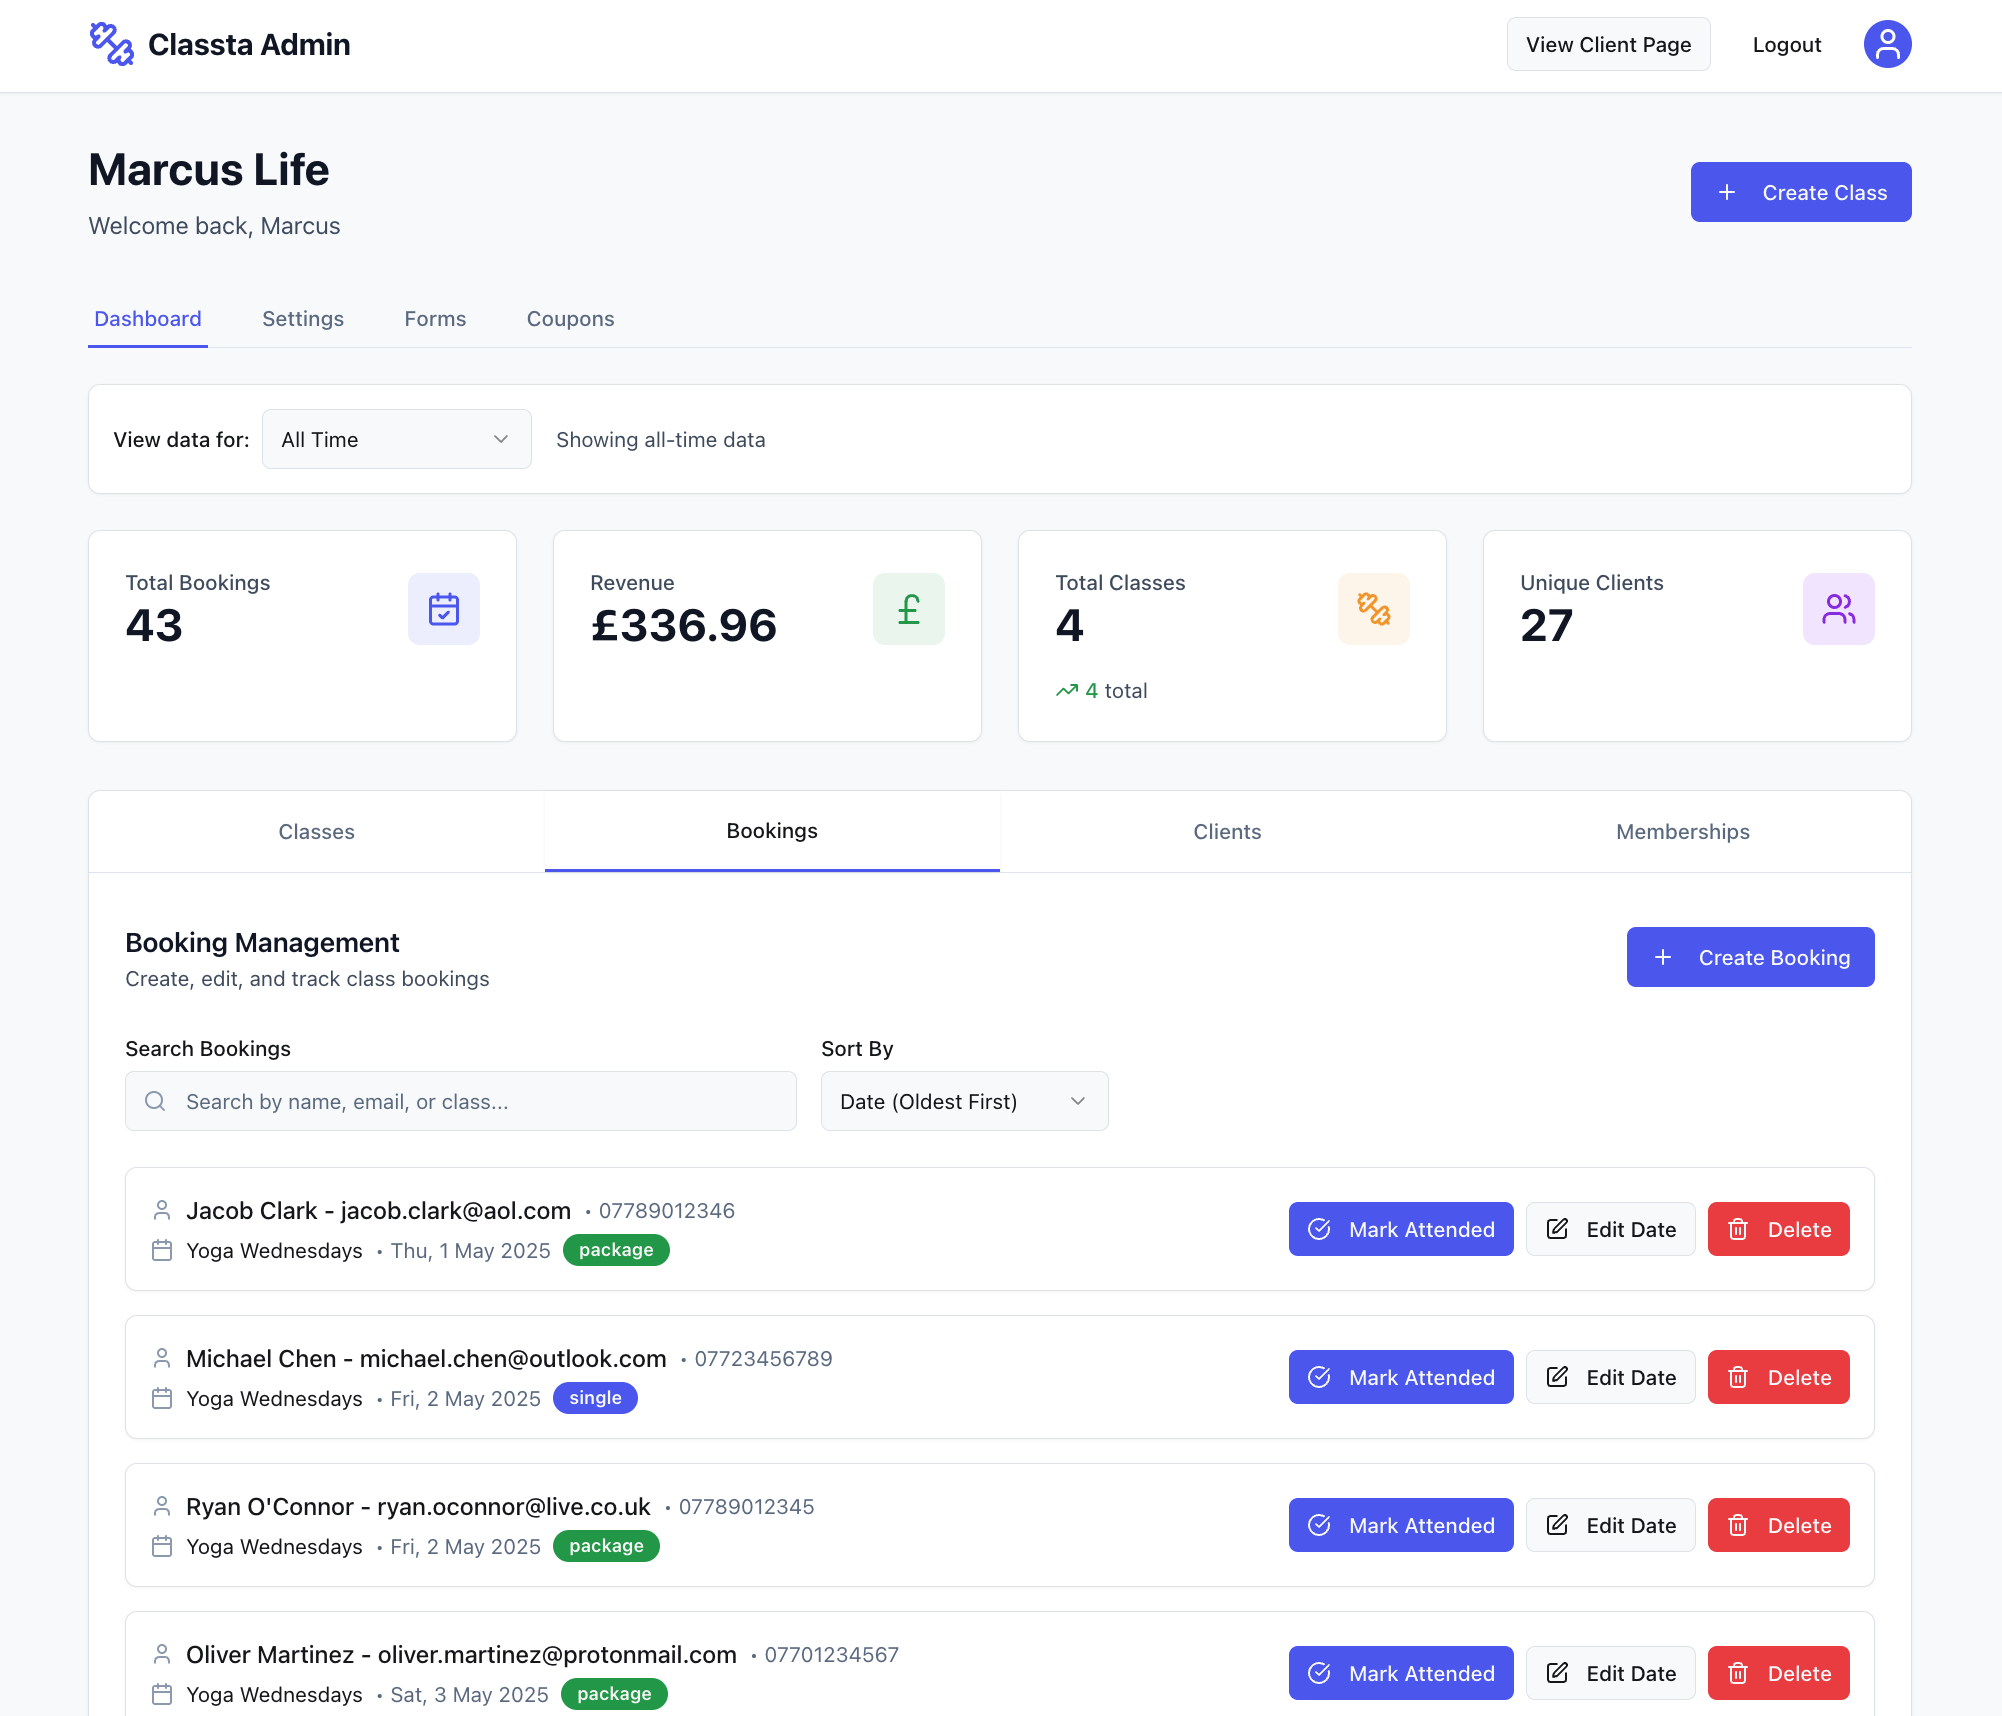2002x1716 pixels.
Task: Open the user profile avatar menu
Action: (1886, 43)
